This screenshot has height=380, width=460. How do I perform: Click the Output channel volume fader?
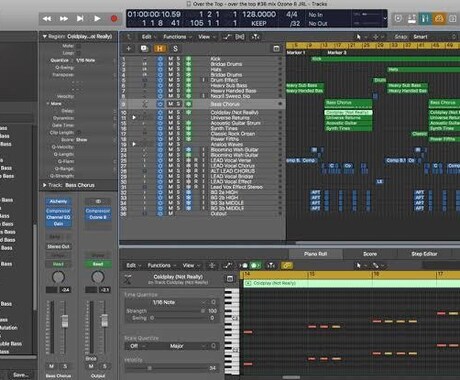[x=104, y=321]
